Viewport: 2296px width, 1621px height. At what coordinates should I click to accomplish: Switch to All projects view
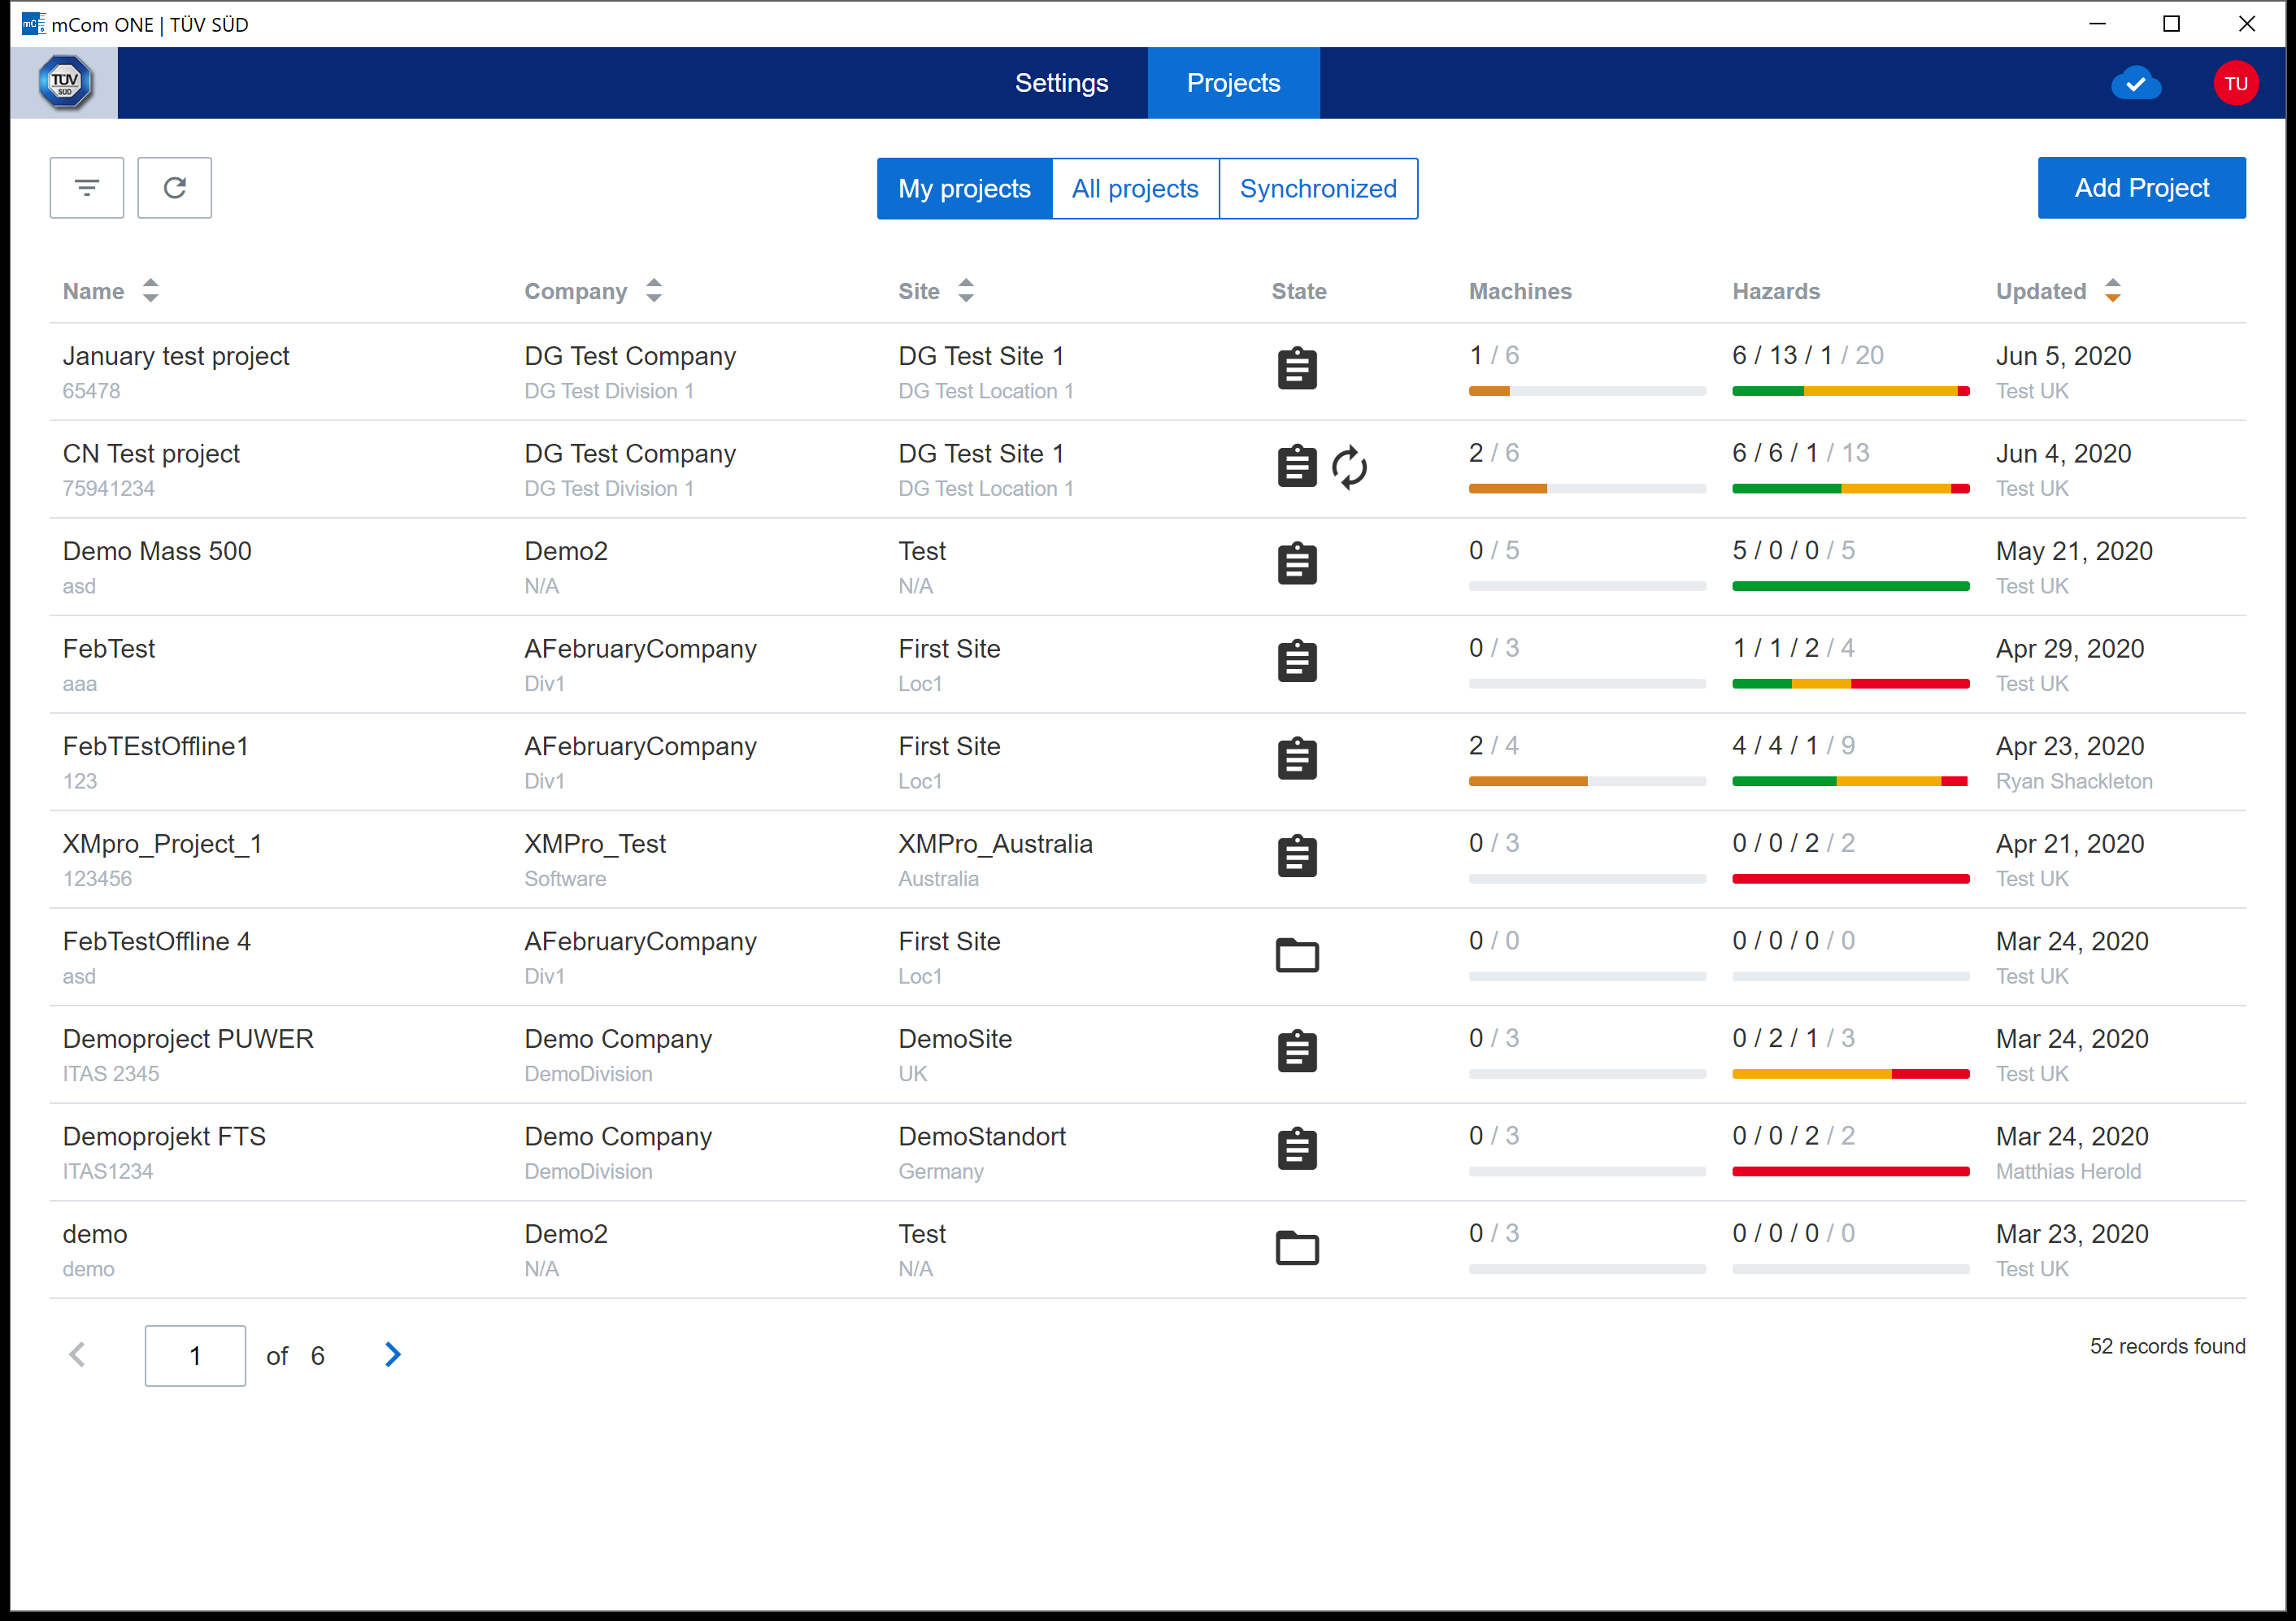pos(1135,189)
